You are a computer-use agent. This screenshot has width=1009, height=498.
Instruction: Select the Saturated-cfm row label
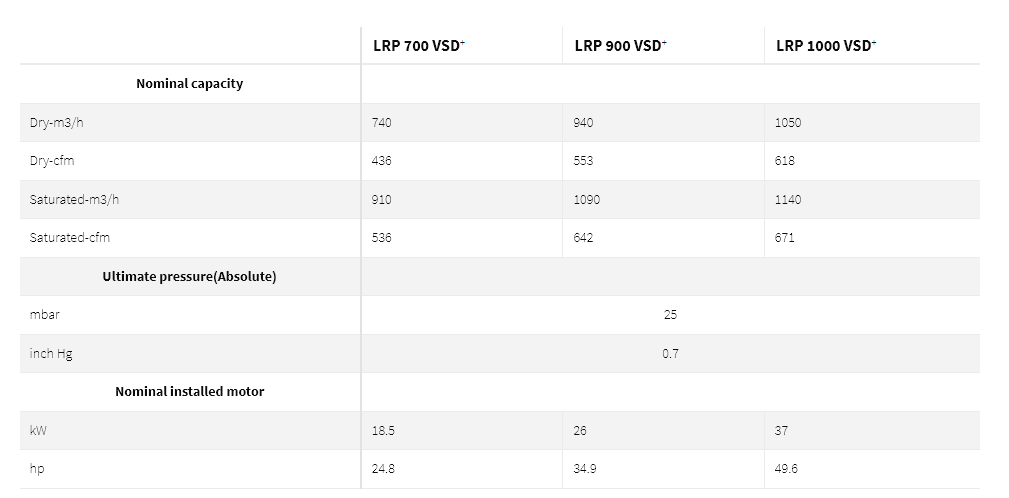tap(69, 237)
